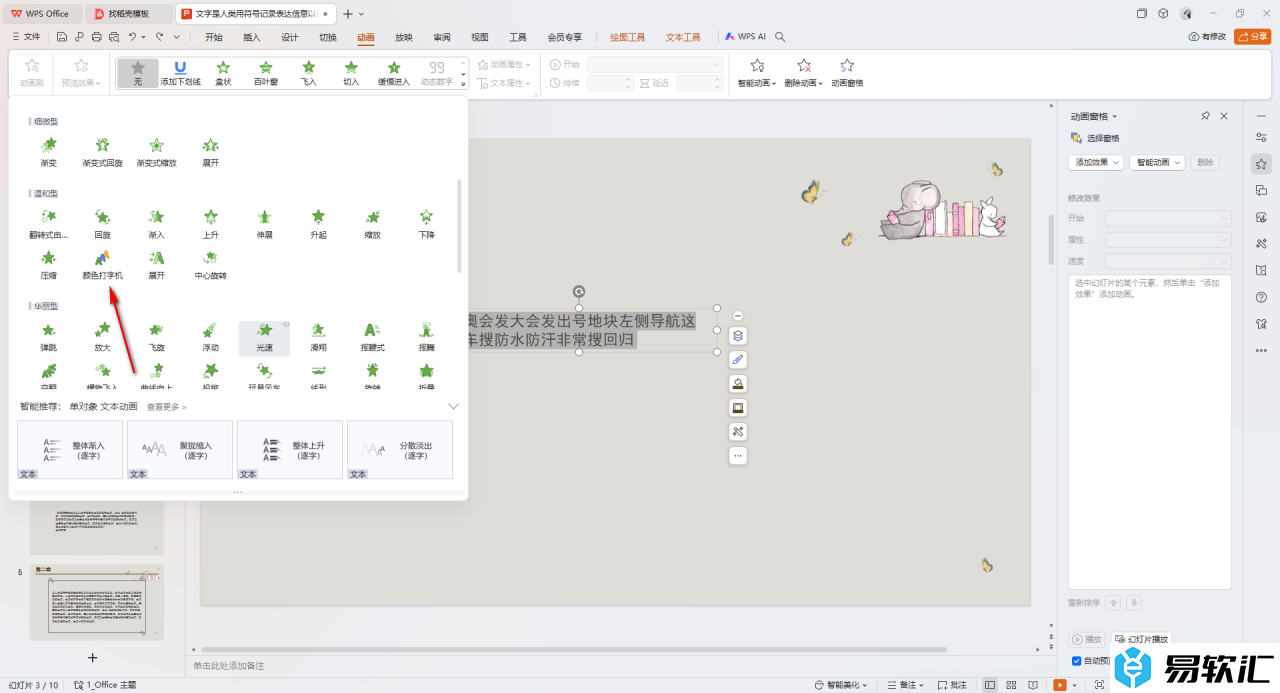Pin the animation pane

click(1205, 116)
